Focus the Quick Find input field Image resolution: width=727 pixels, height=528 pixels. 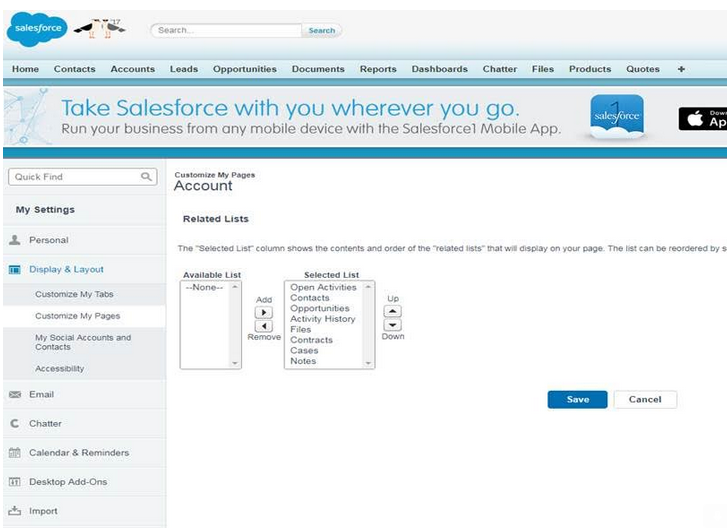coord(83,177)
